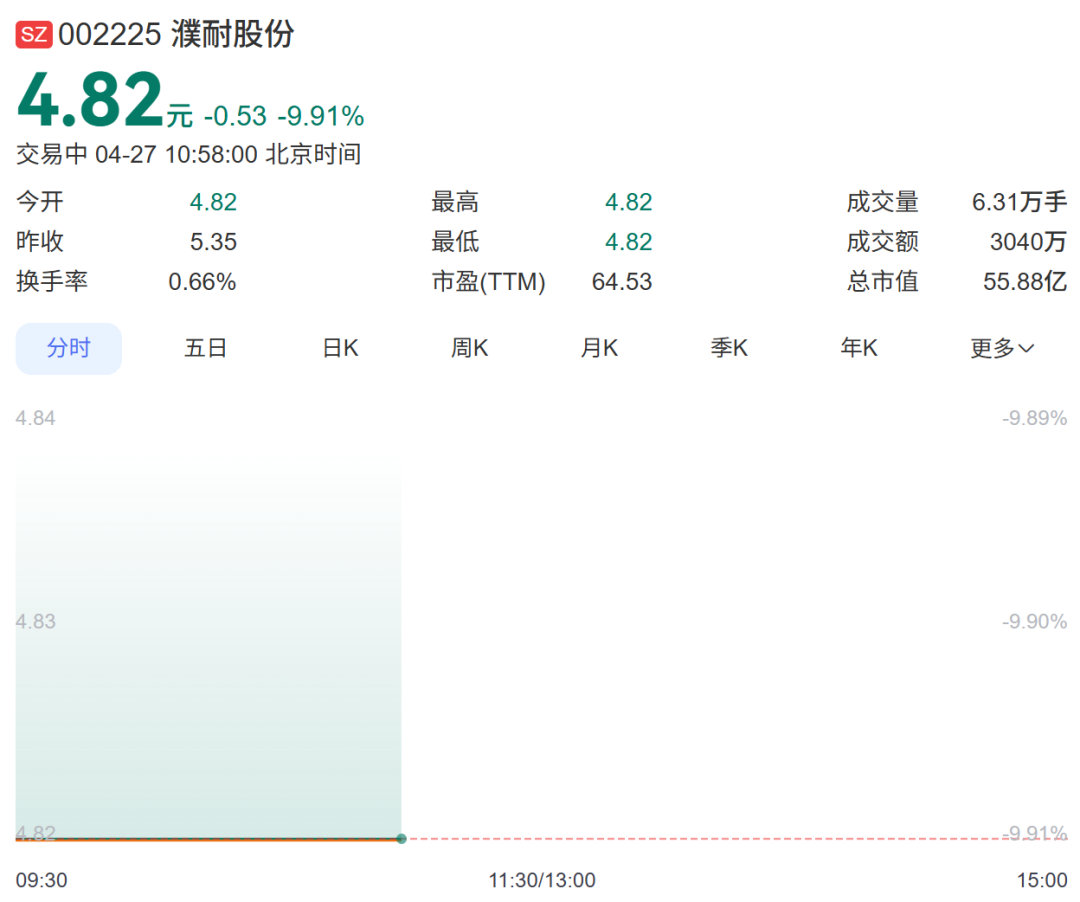This screenshot has height=902, width=1080.
Task: Click the 换手率 value 0.66%
Action: [x=202, y=282]
